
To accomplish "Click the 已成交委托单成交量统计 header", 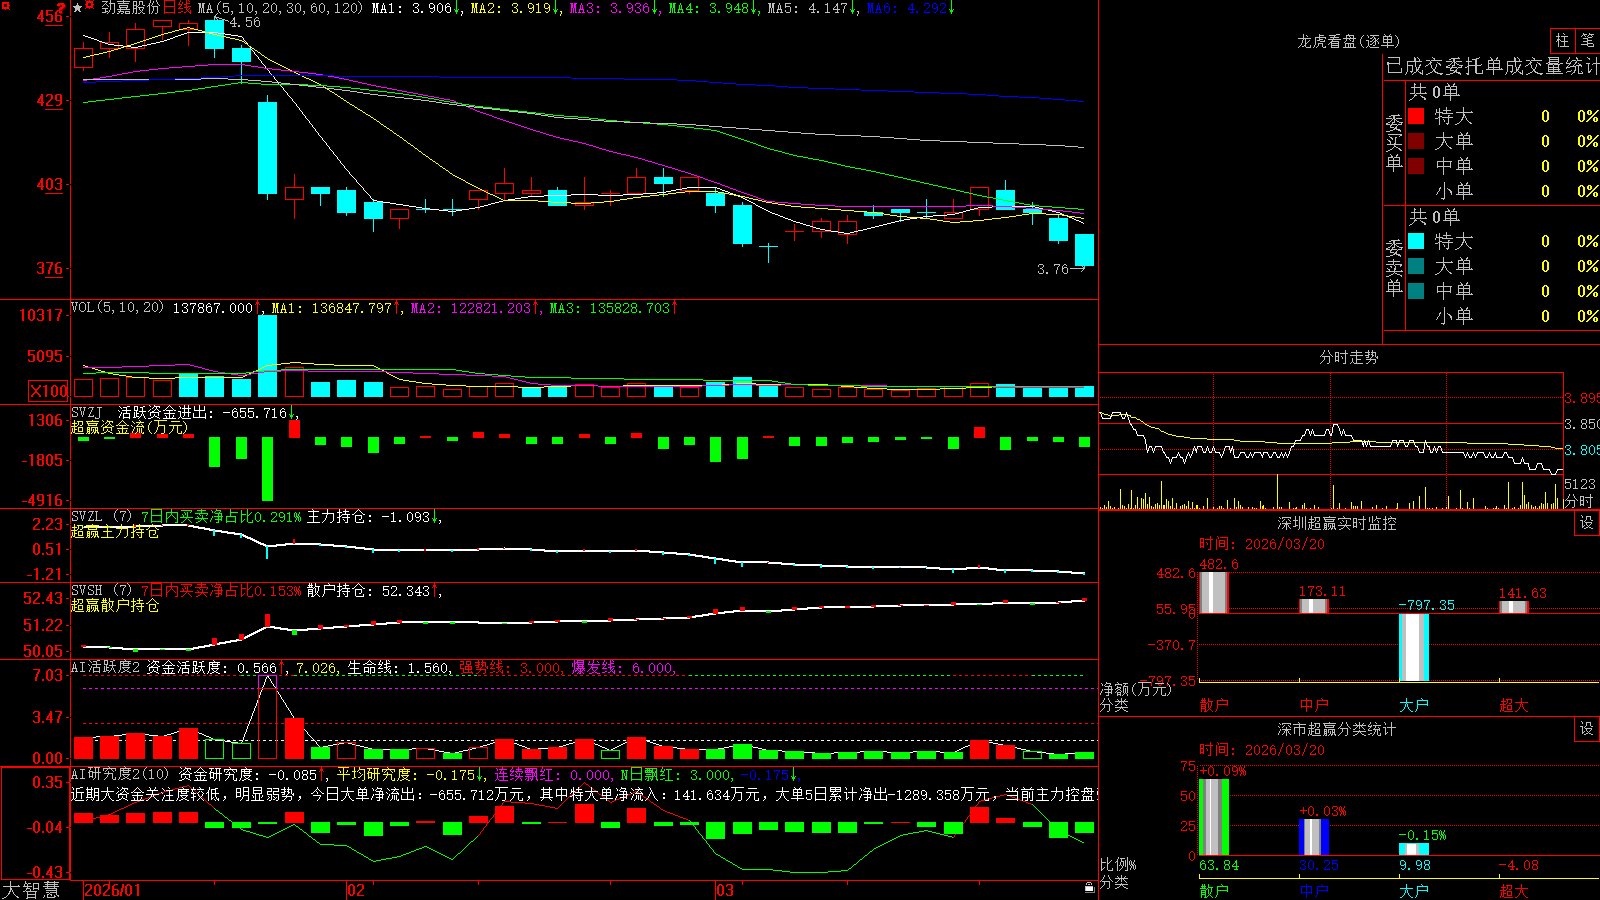I will (x=1492, y=66).
